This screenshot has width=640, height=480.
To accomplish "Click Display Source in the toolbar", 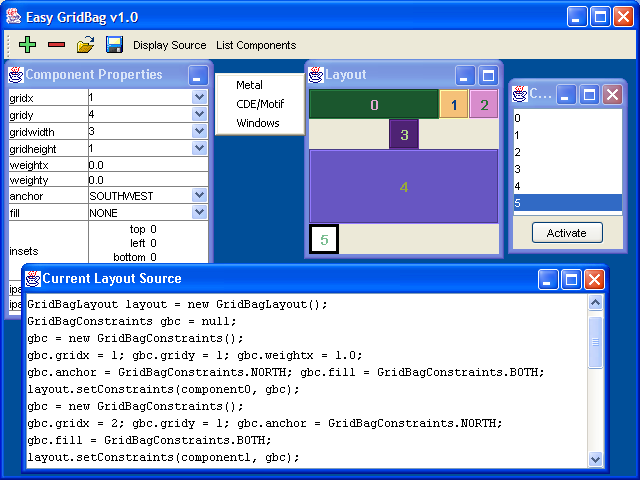I will 169,45.
